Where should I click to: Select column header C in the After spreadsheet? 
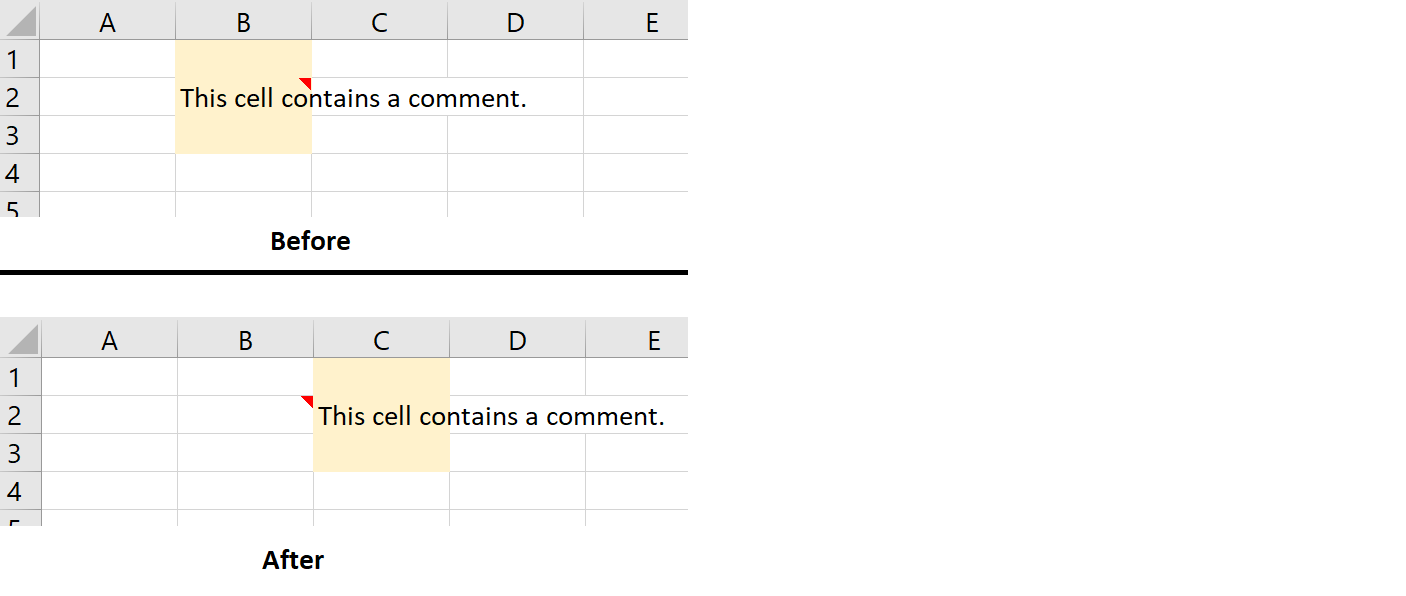click(x=380, y=338)
